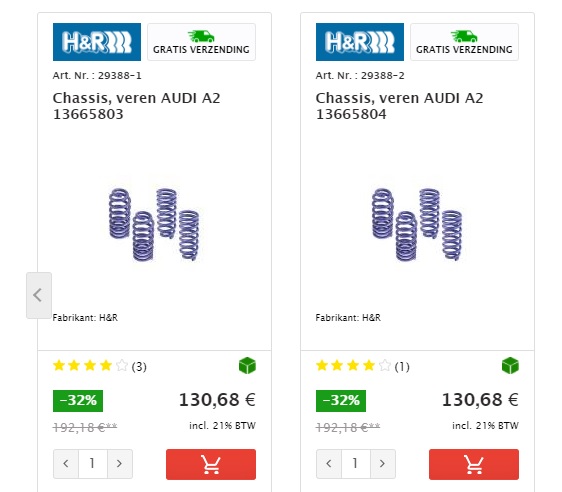The height and width of the screenshot is (492, 562).
Task: Open Chassis, veren AUDI A2 13665803 title
Action: (x=137, y=106)
